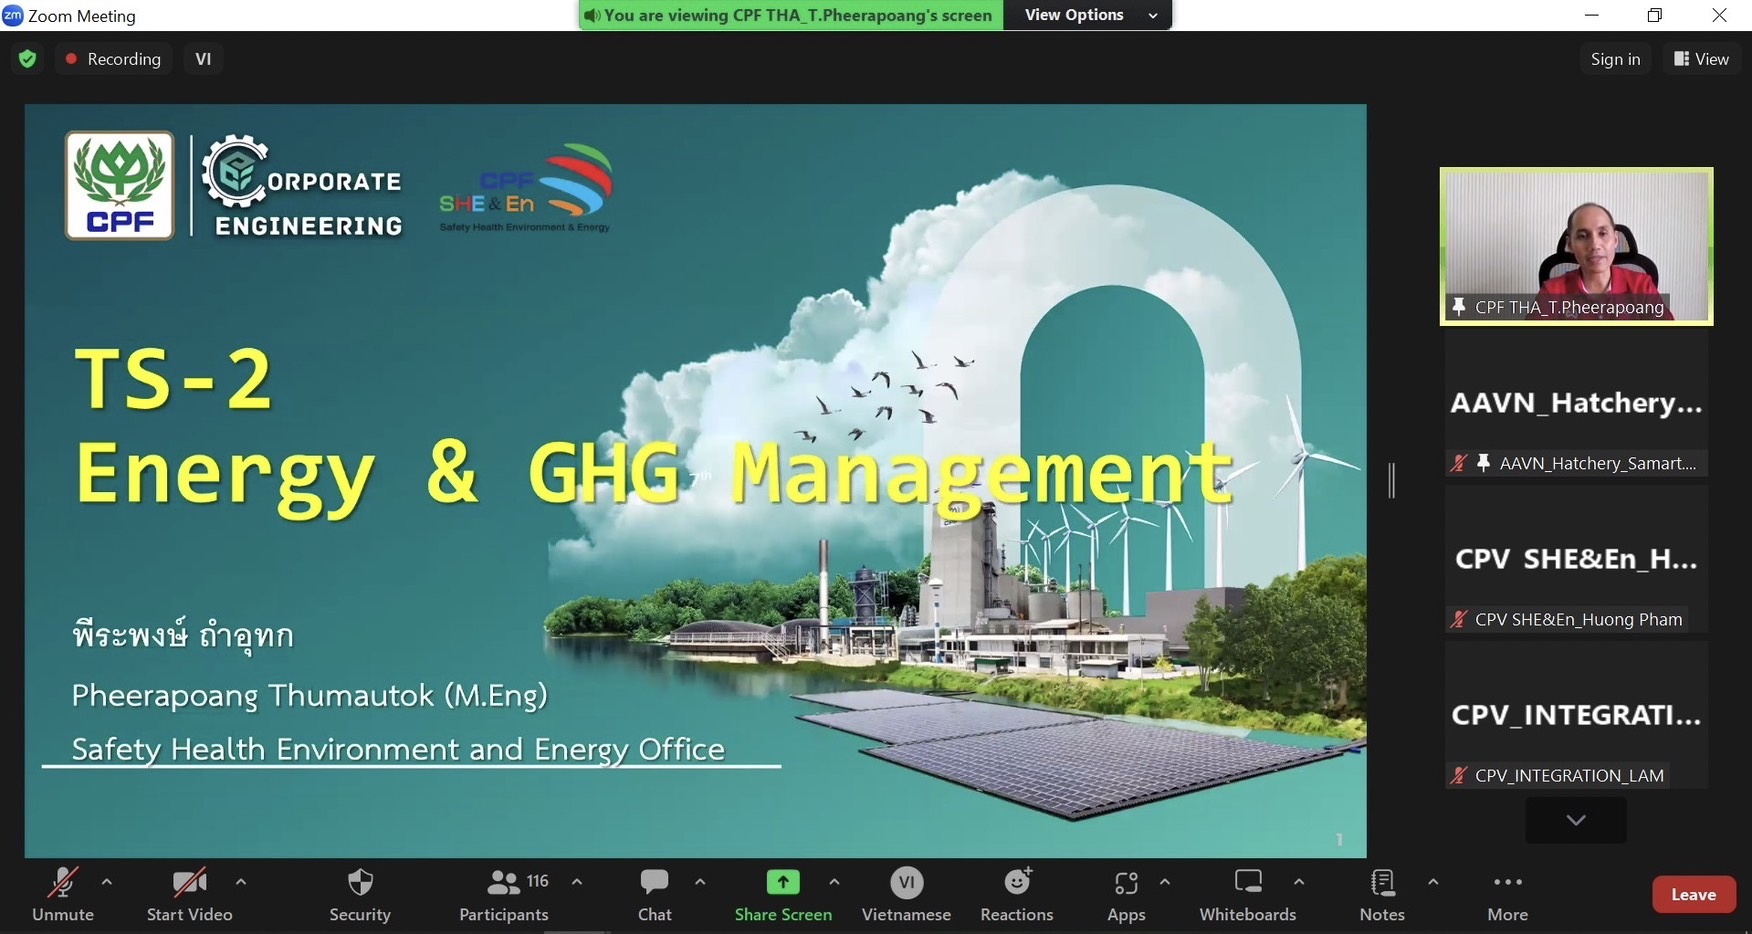Open the View layout menu
Image resolution: width=1752 pixels, height=934 pixels.
coord(1702,59)
